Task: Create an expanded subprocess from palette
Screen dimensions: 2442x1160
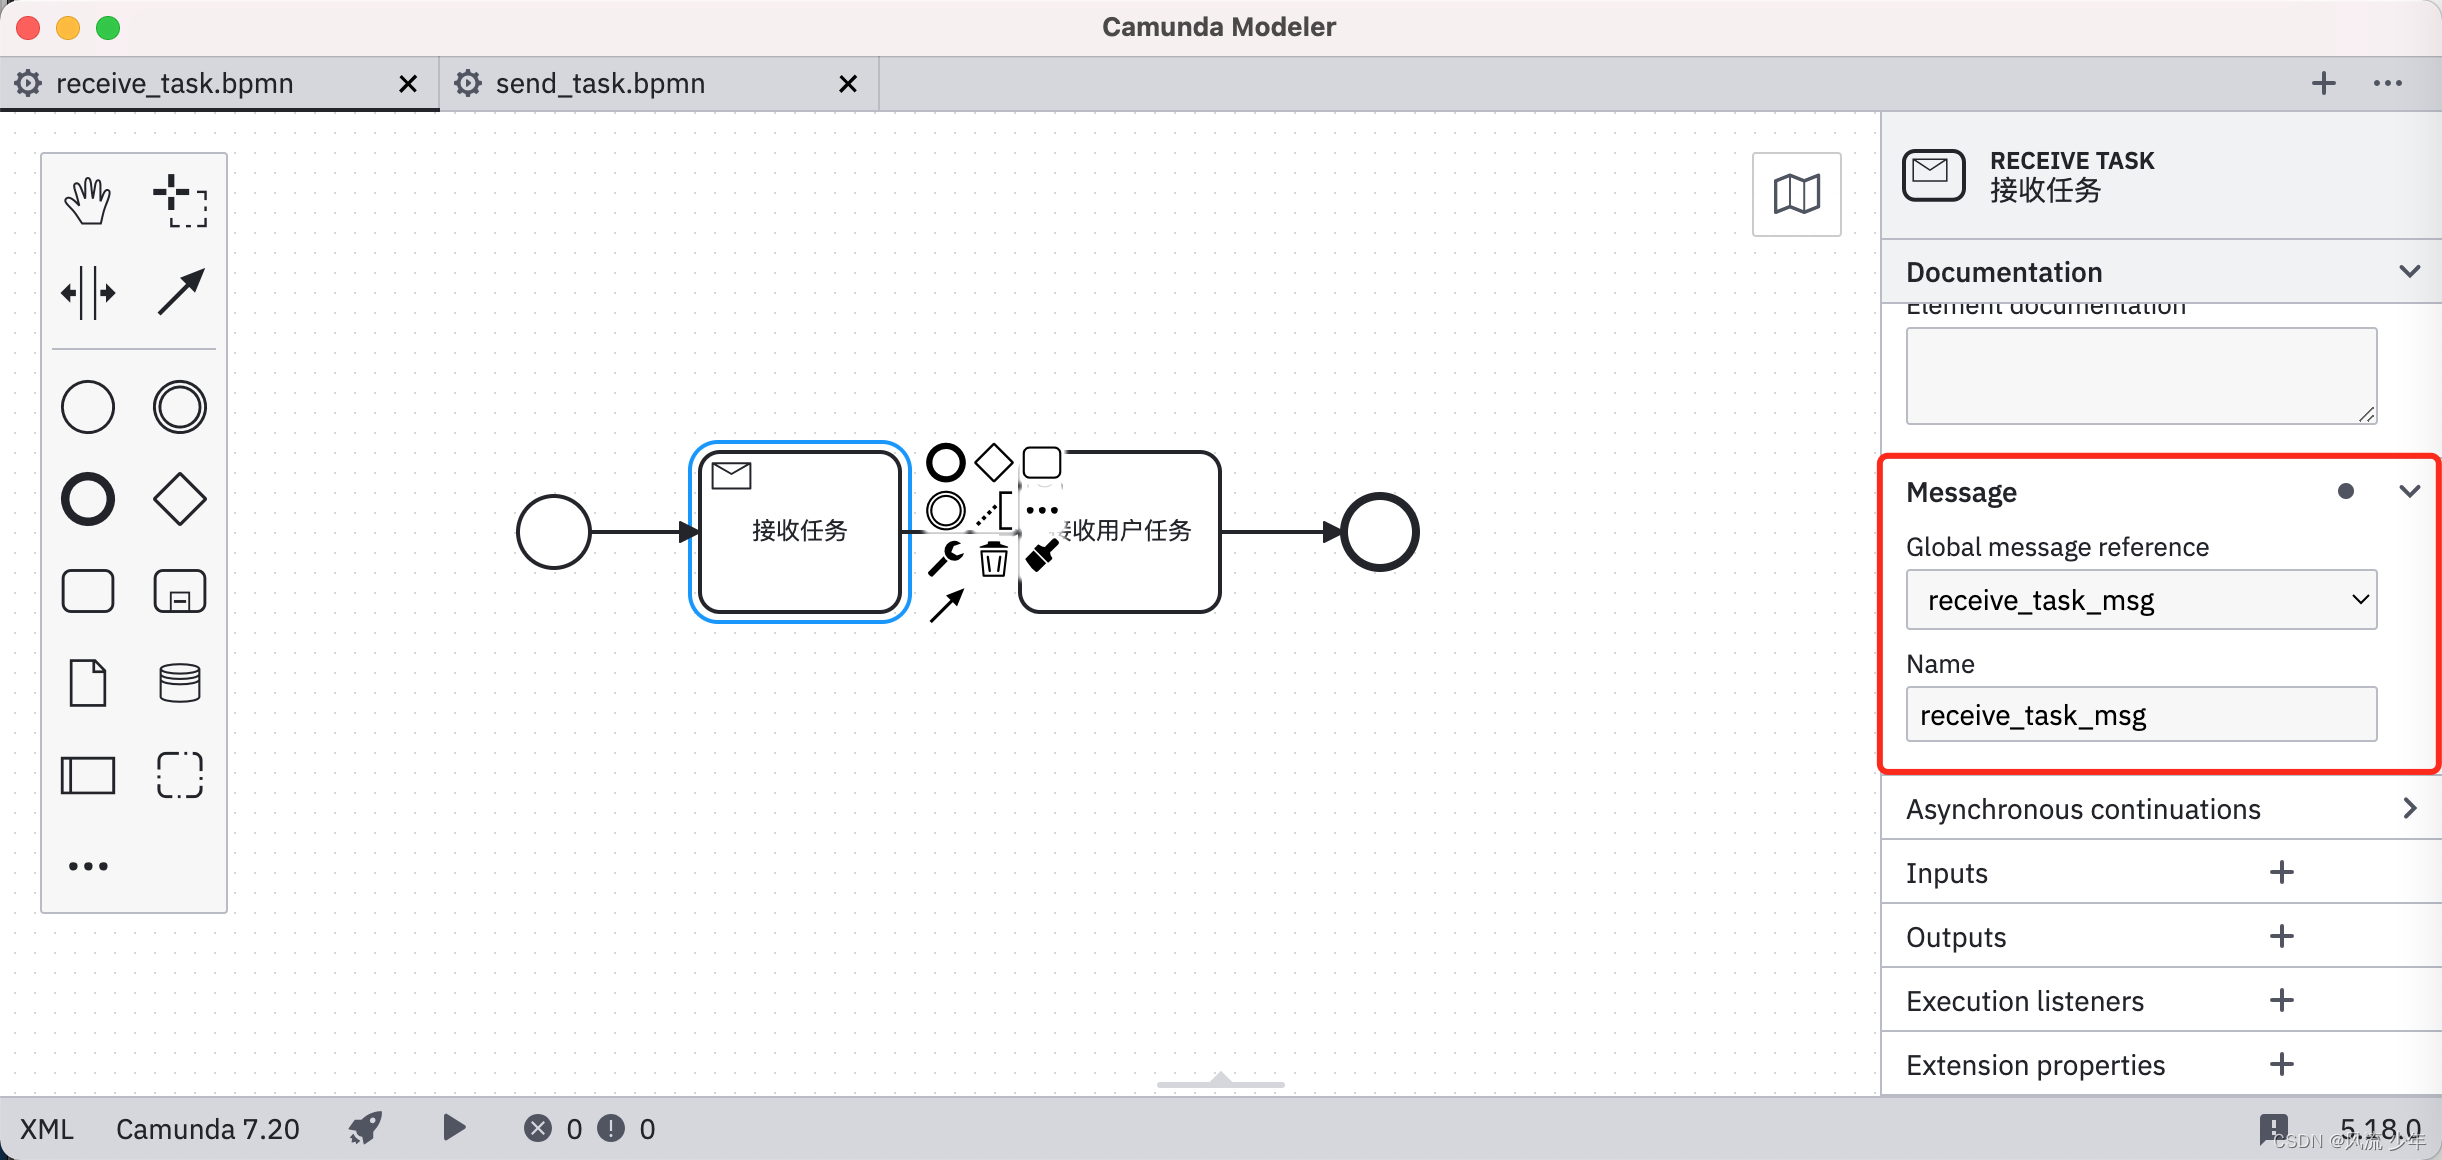Action: [x=180, y=591]
